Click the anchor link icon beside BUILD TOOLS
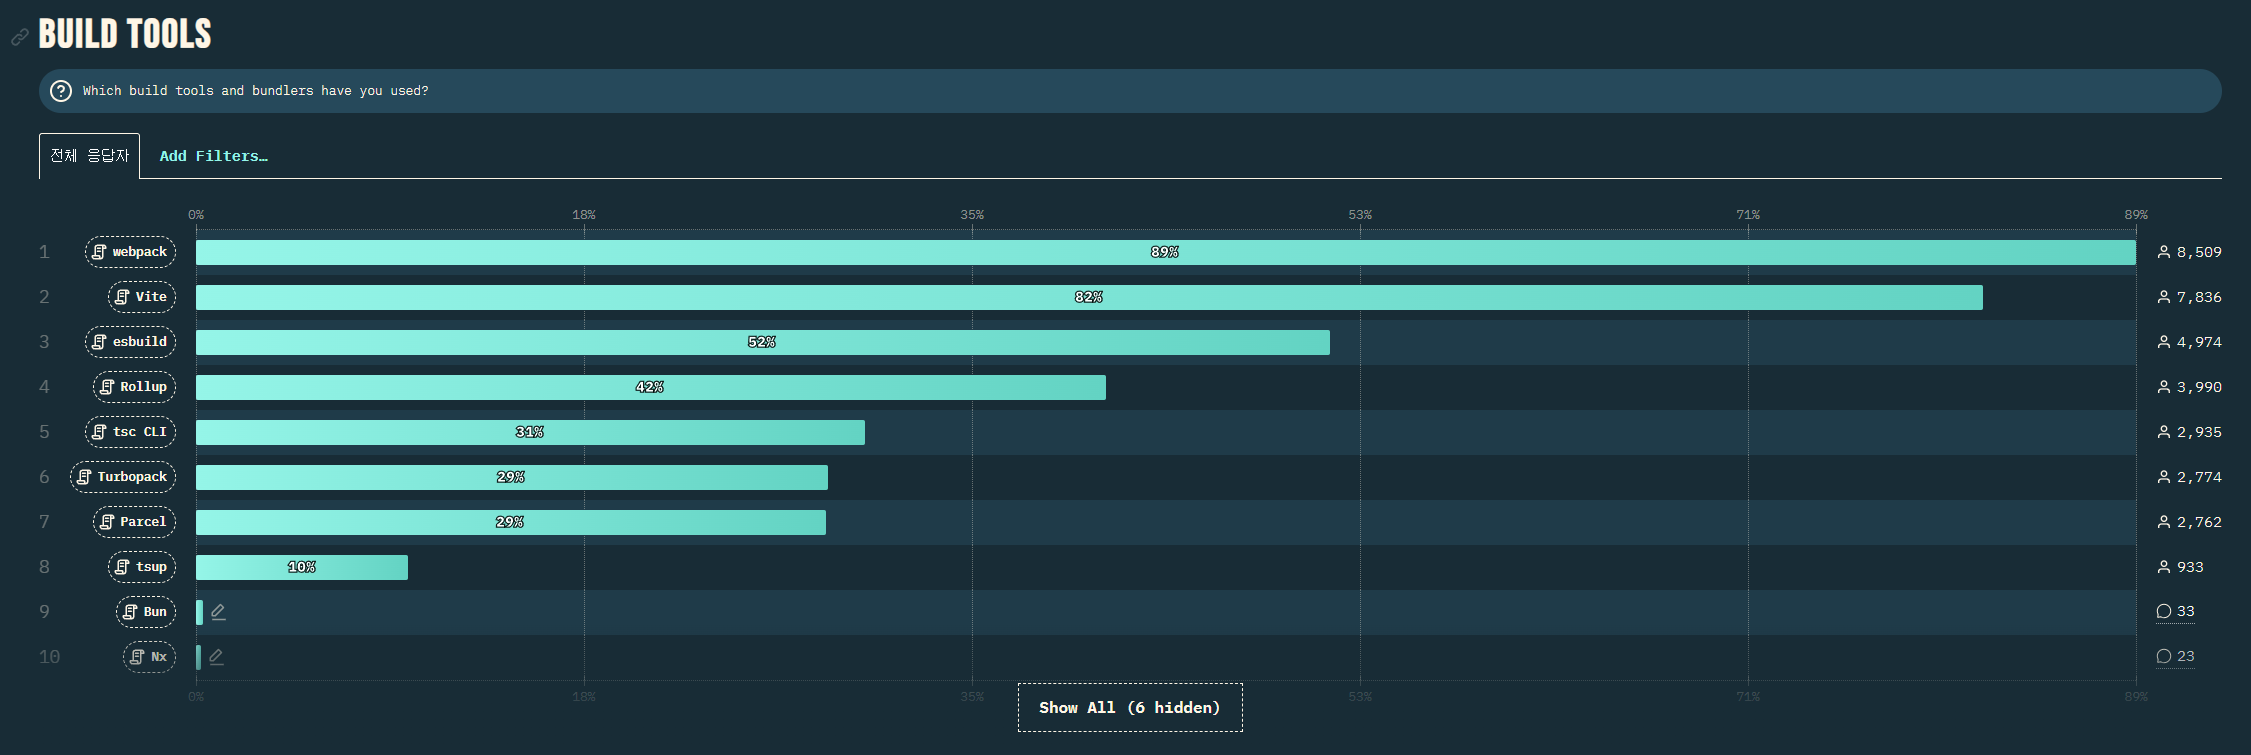This screenshot has width=2251, height=755. pos(19,37)
